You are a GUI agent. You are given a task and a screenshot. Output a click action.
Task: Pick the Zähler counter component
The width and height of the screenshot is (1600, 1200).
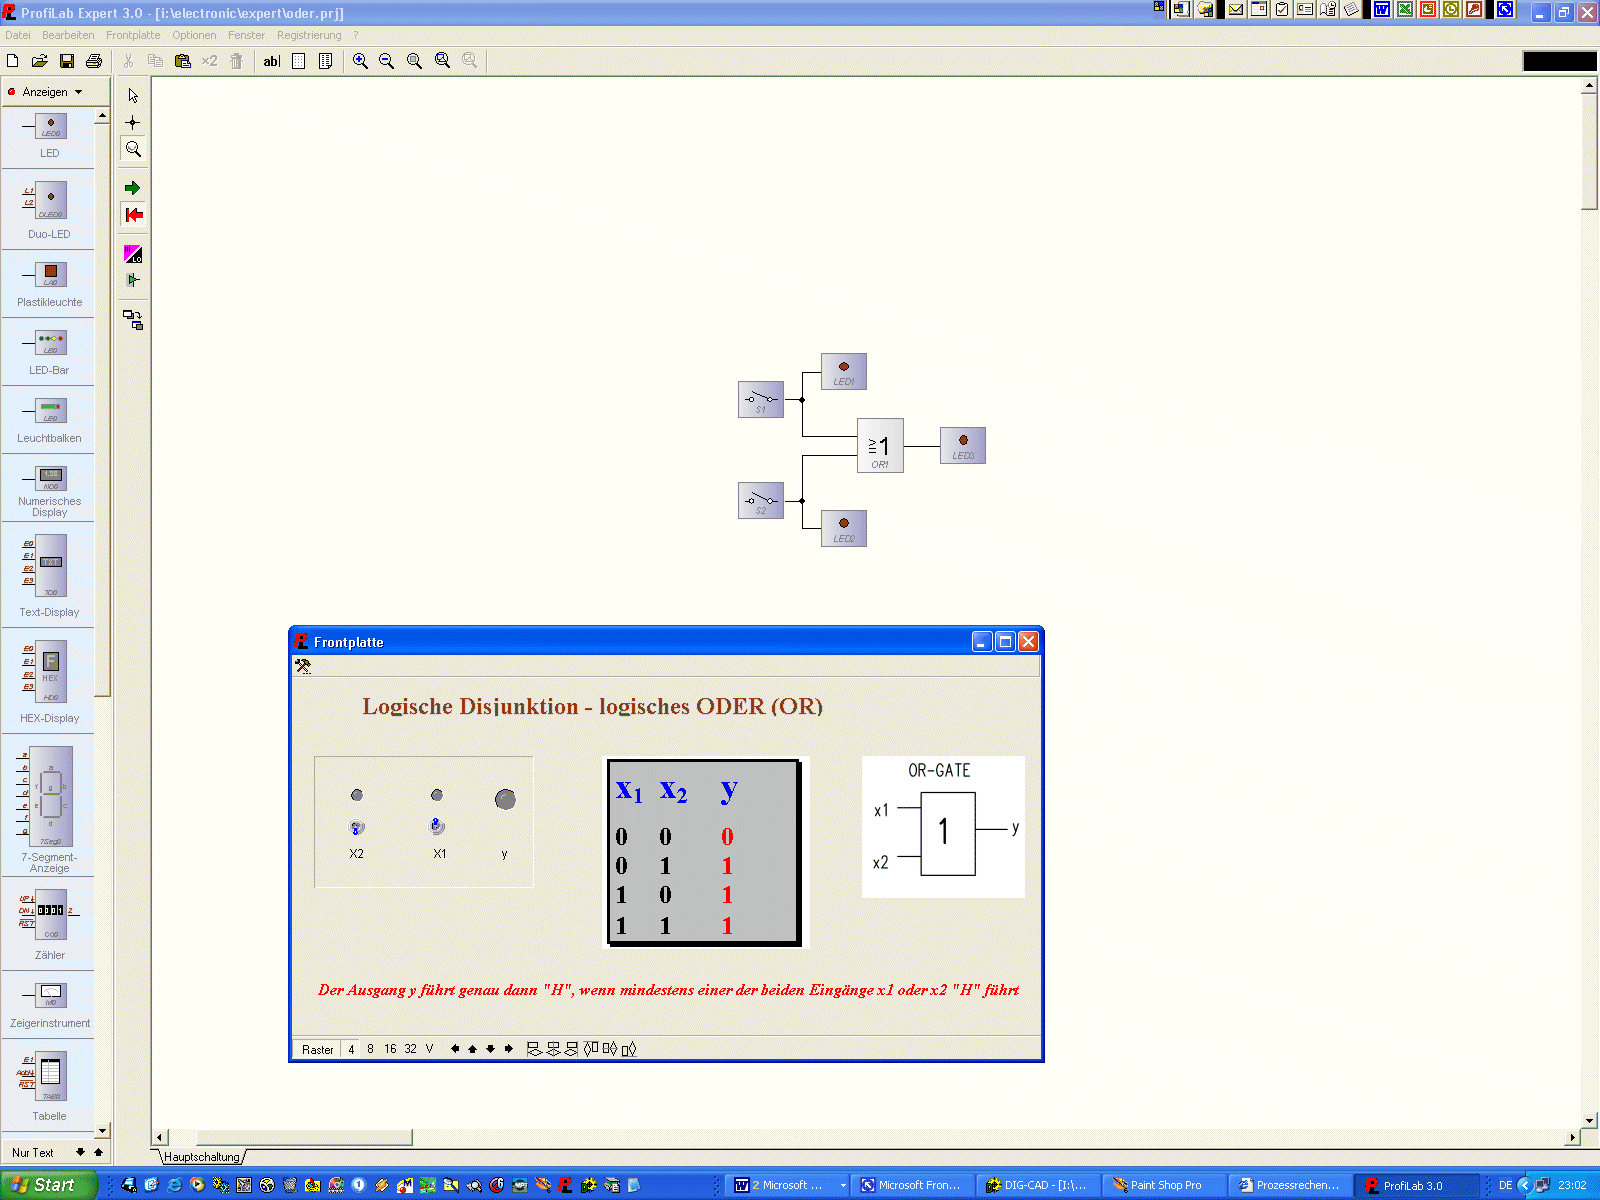[x=49, y=925]
